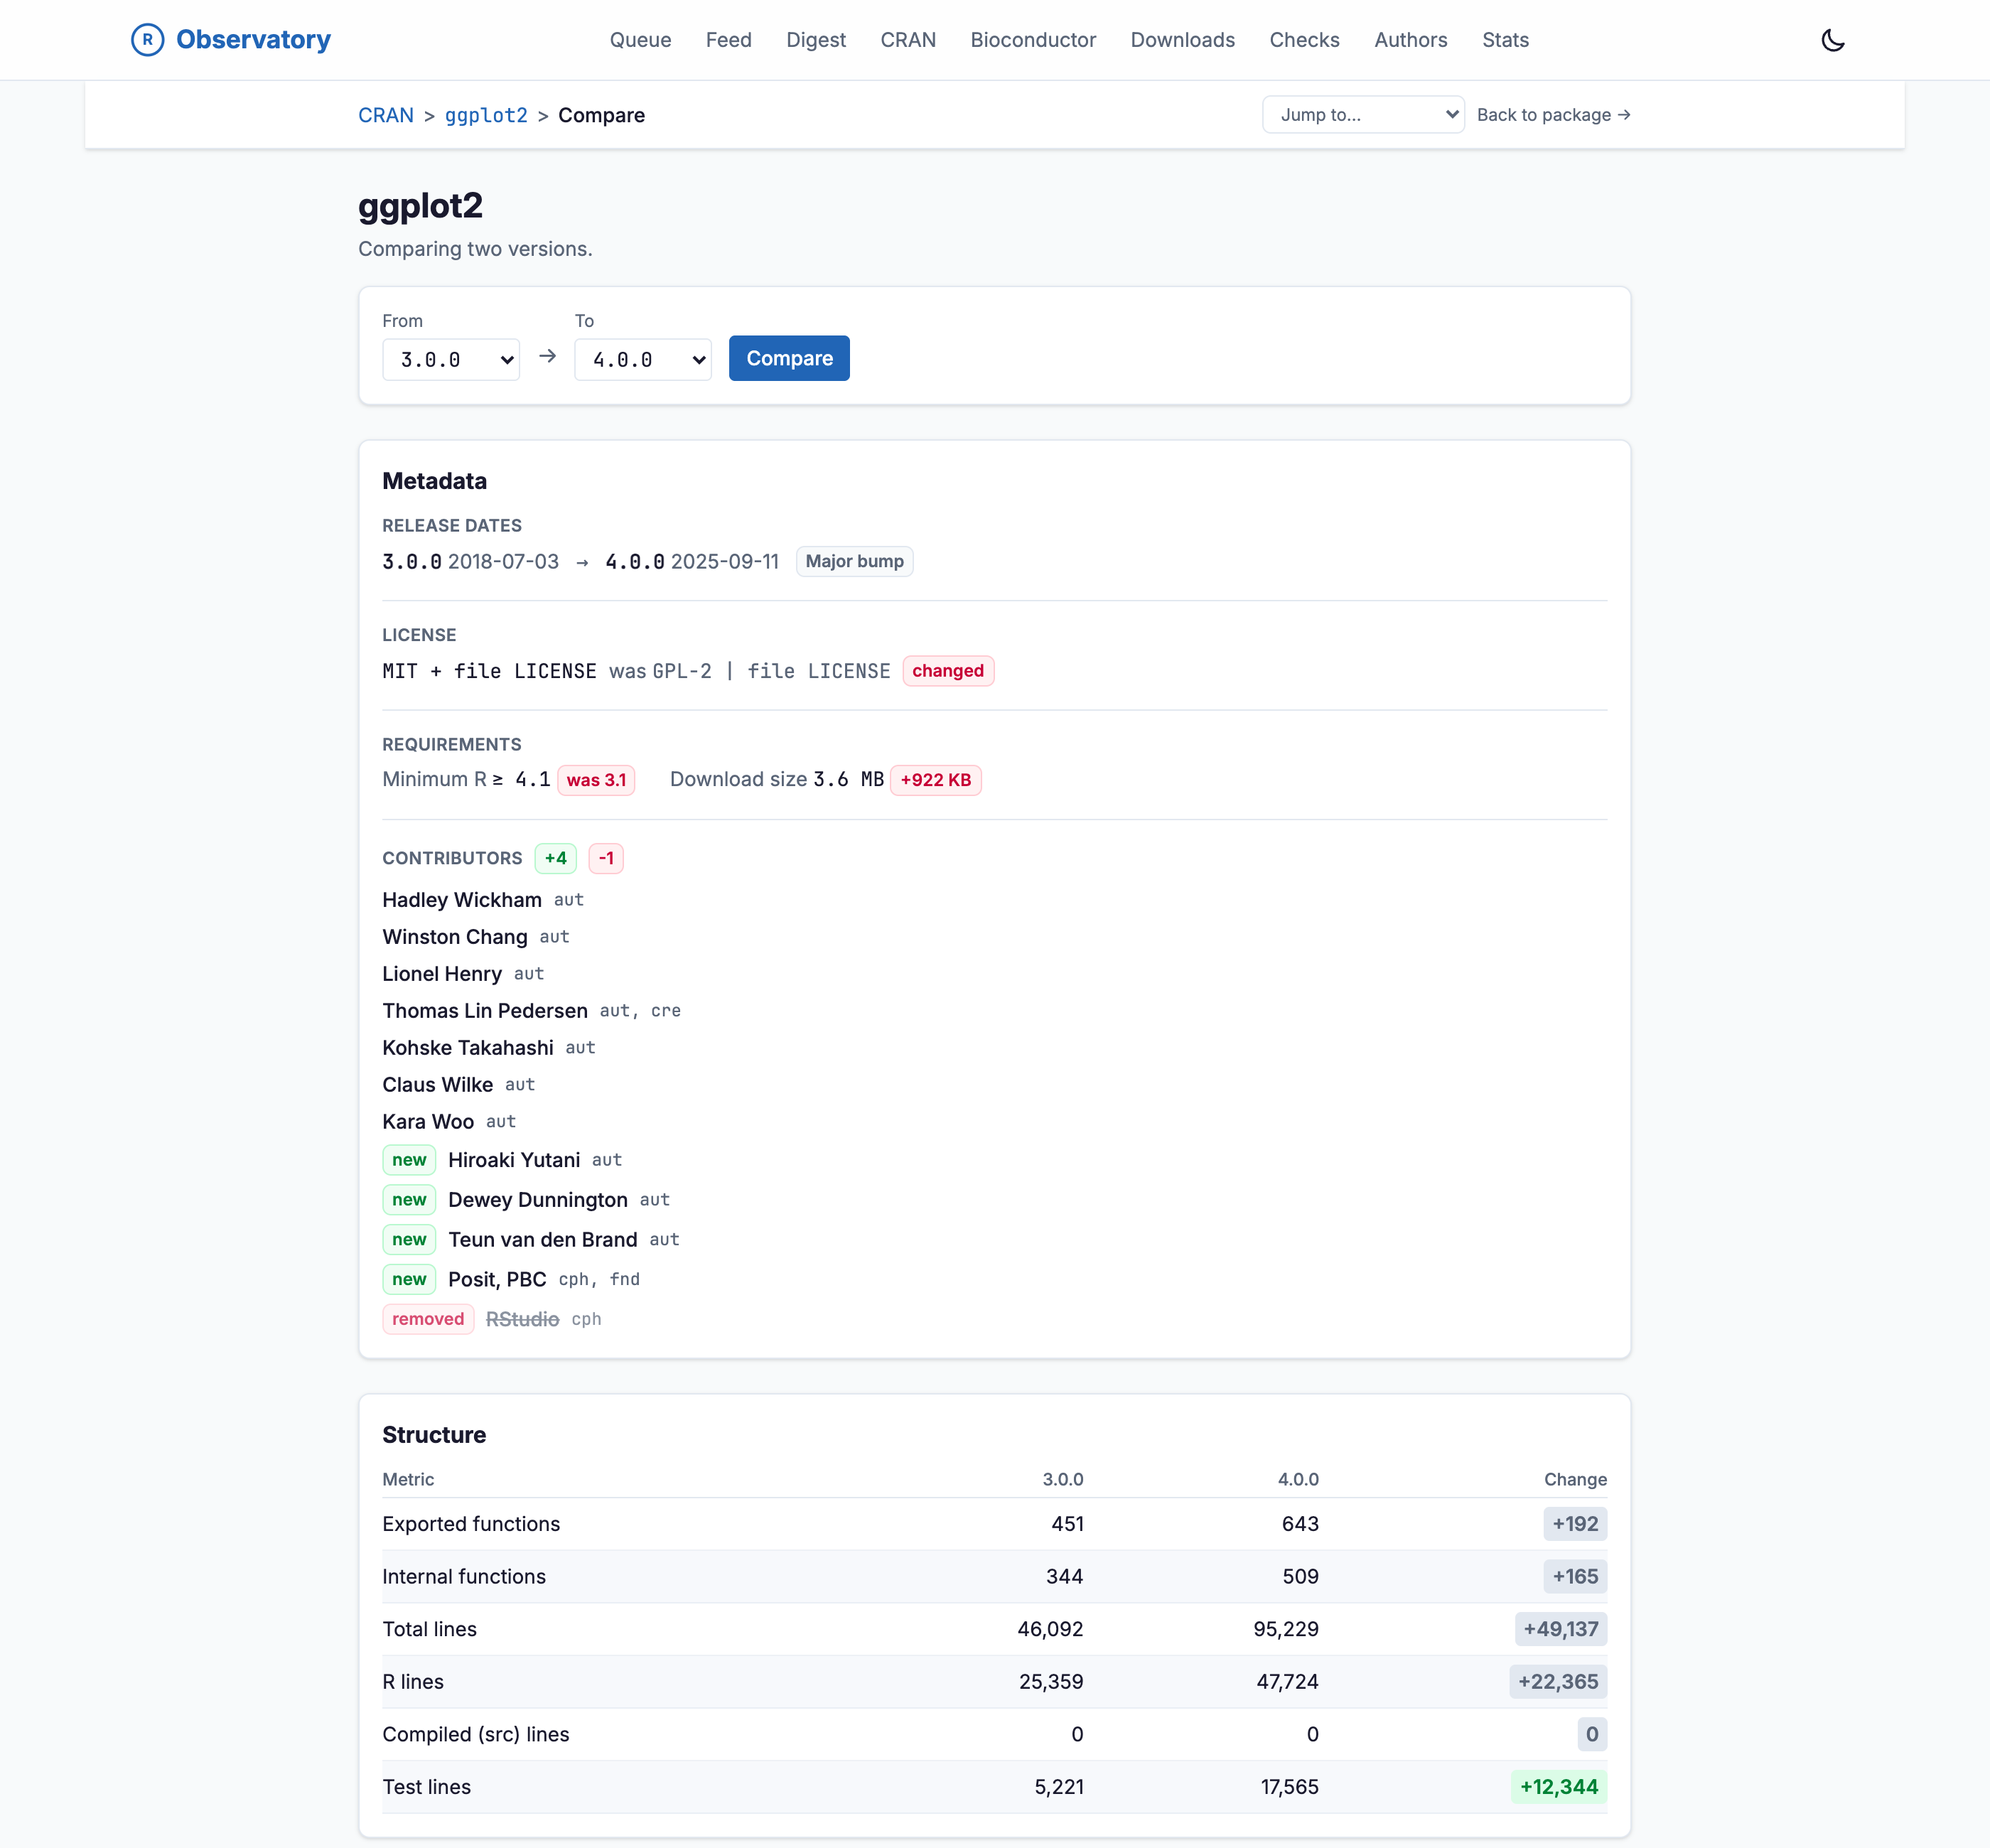Toggle dark mode with the moon icon

click(x=1832, y=40)
